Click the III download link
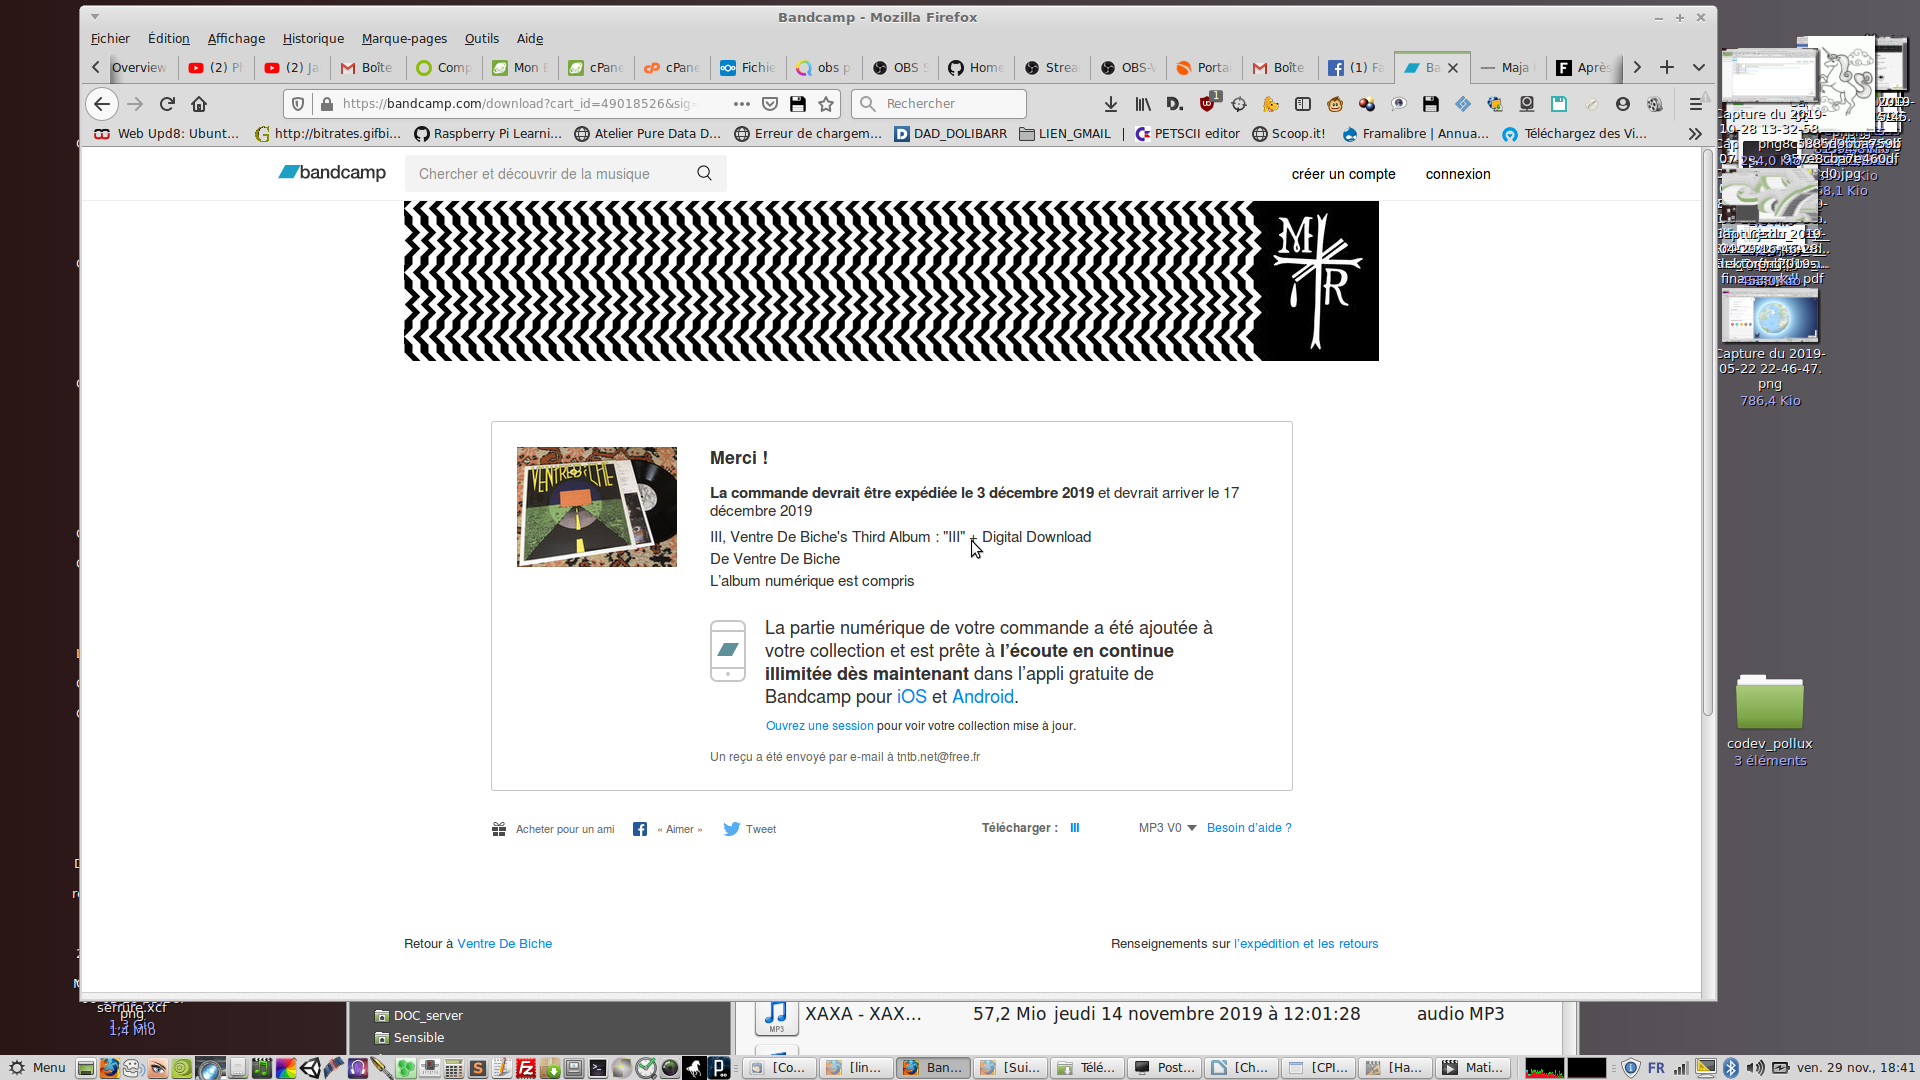This screenshot has height=1080, width=1920. tap(1074, 828)
